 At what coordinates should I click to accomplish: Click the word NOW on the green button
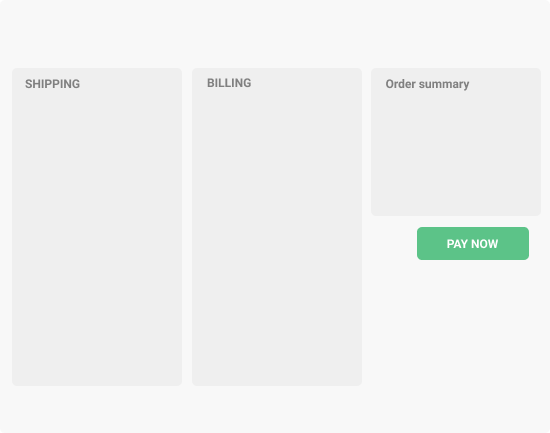(485, 244)
